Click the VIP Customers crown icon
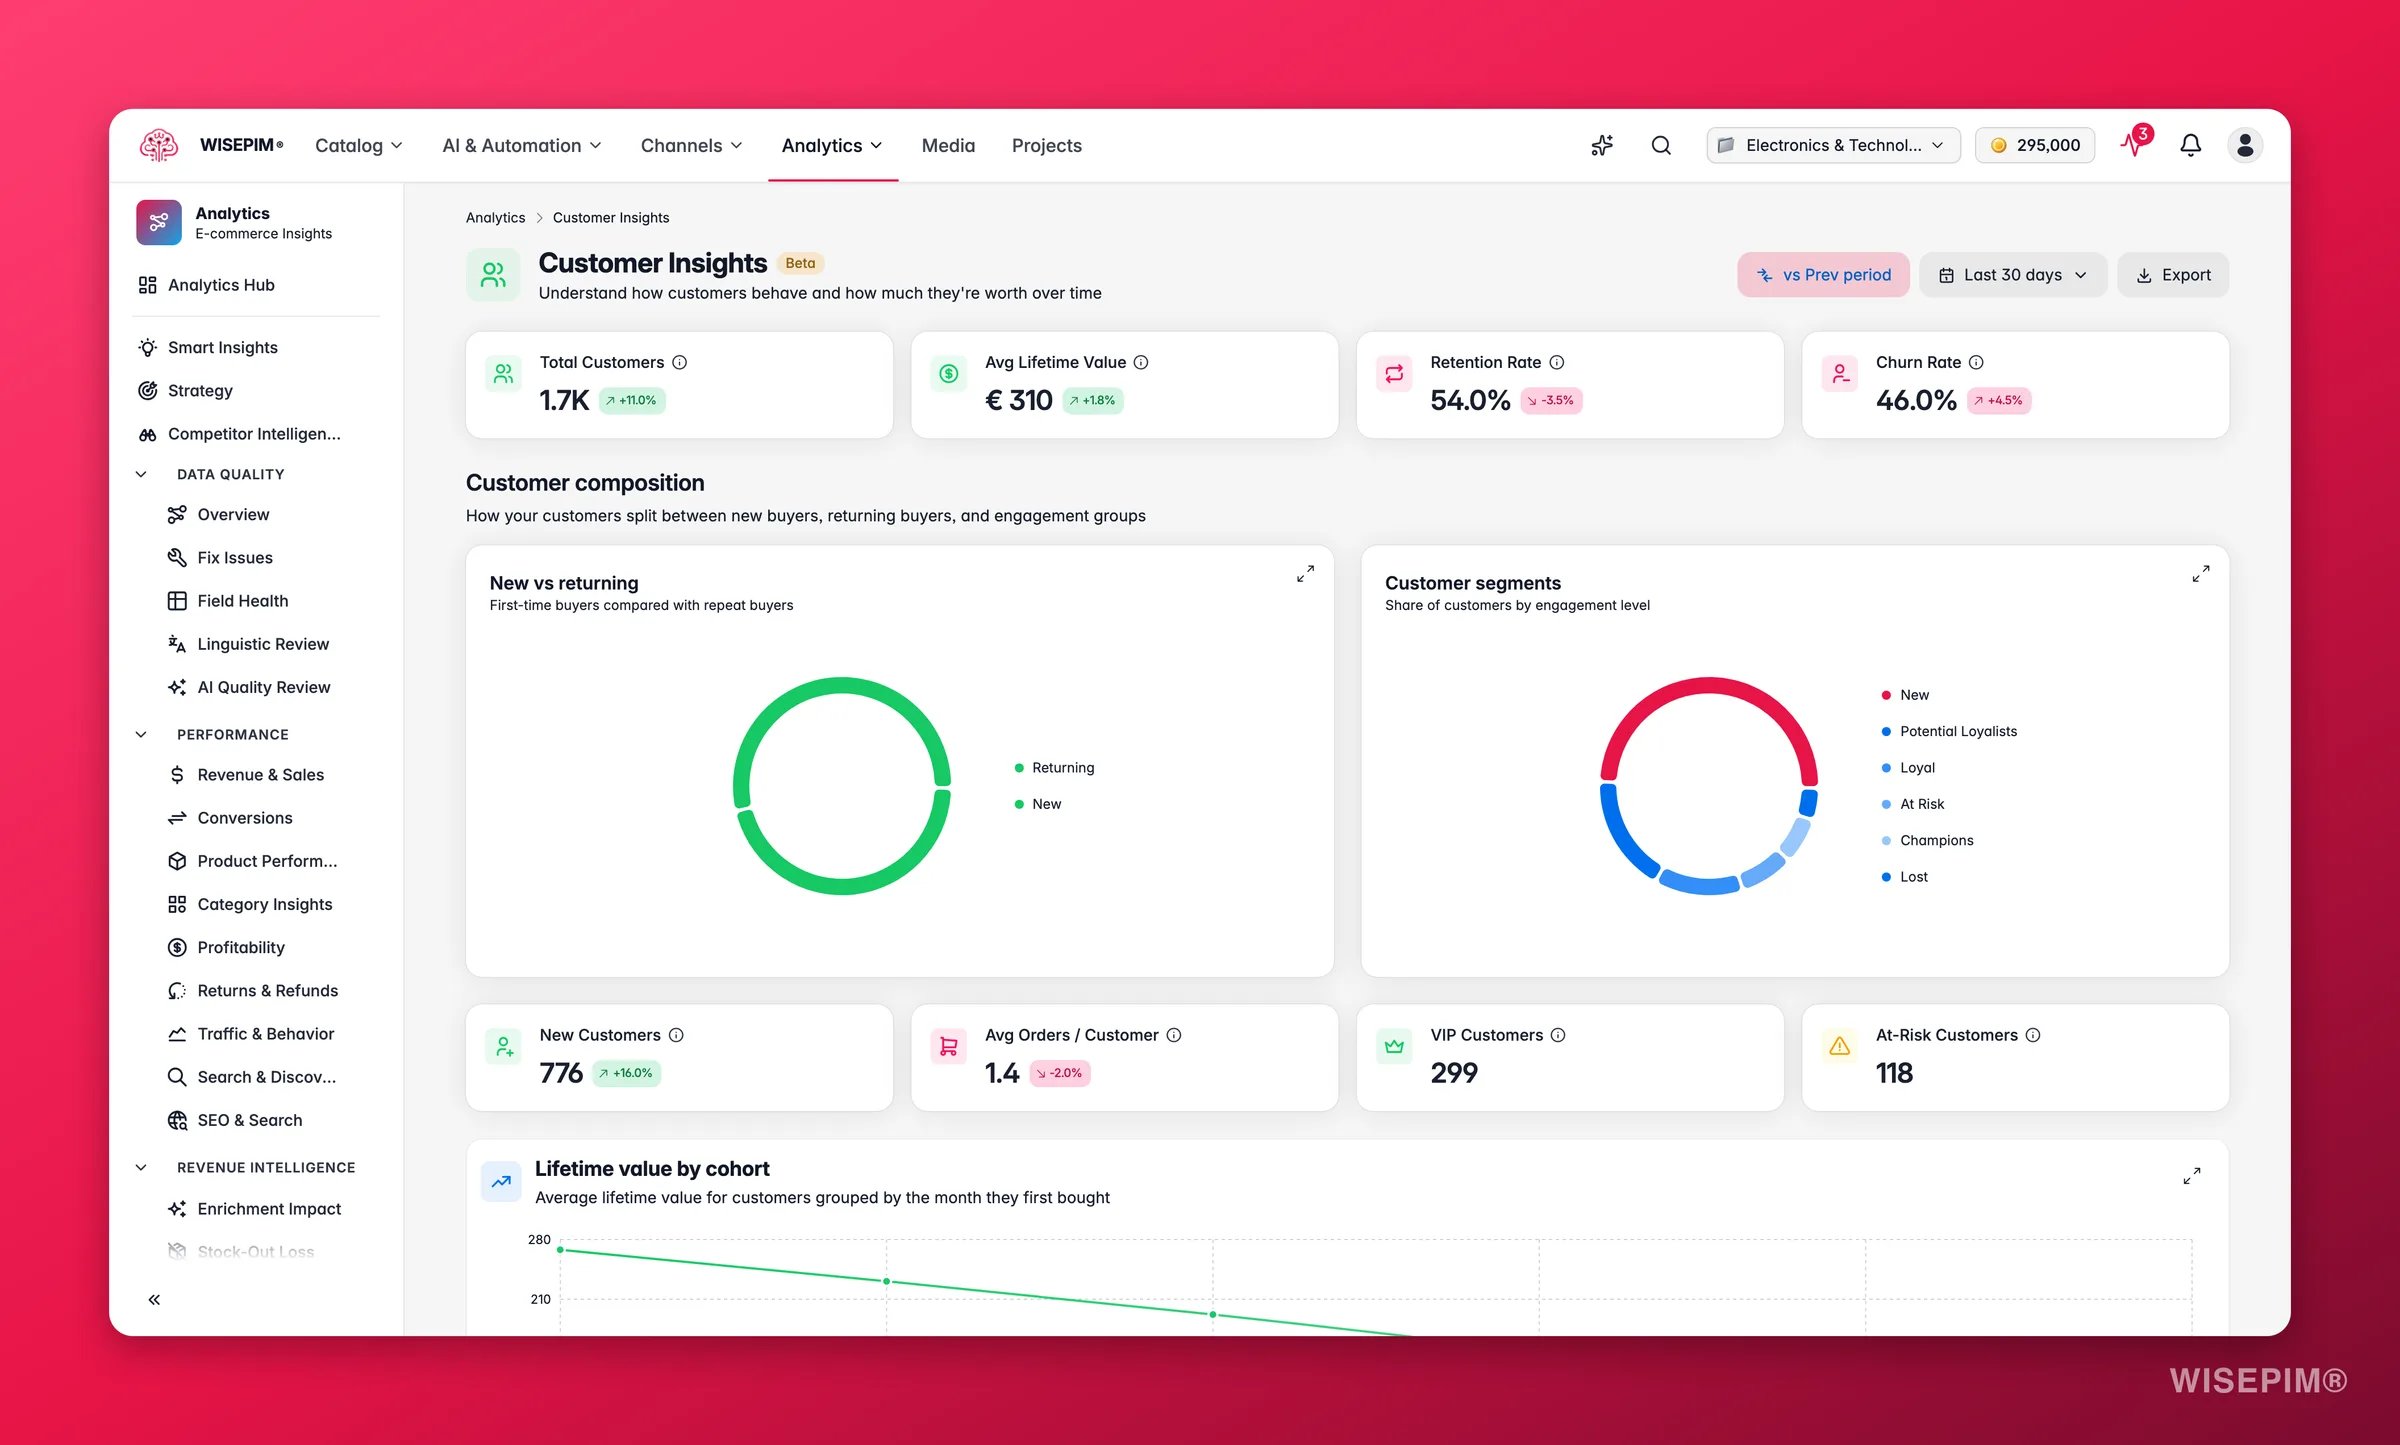 pyautogui.click(x=1394, y=1046)
